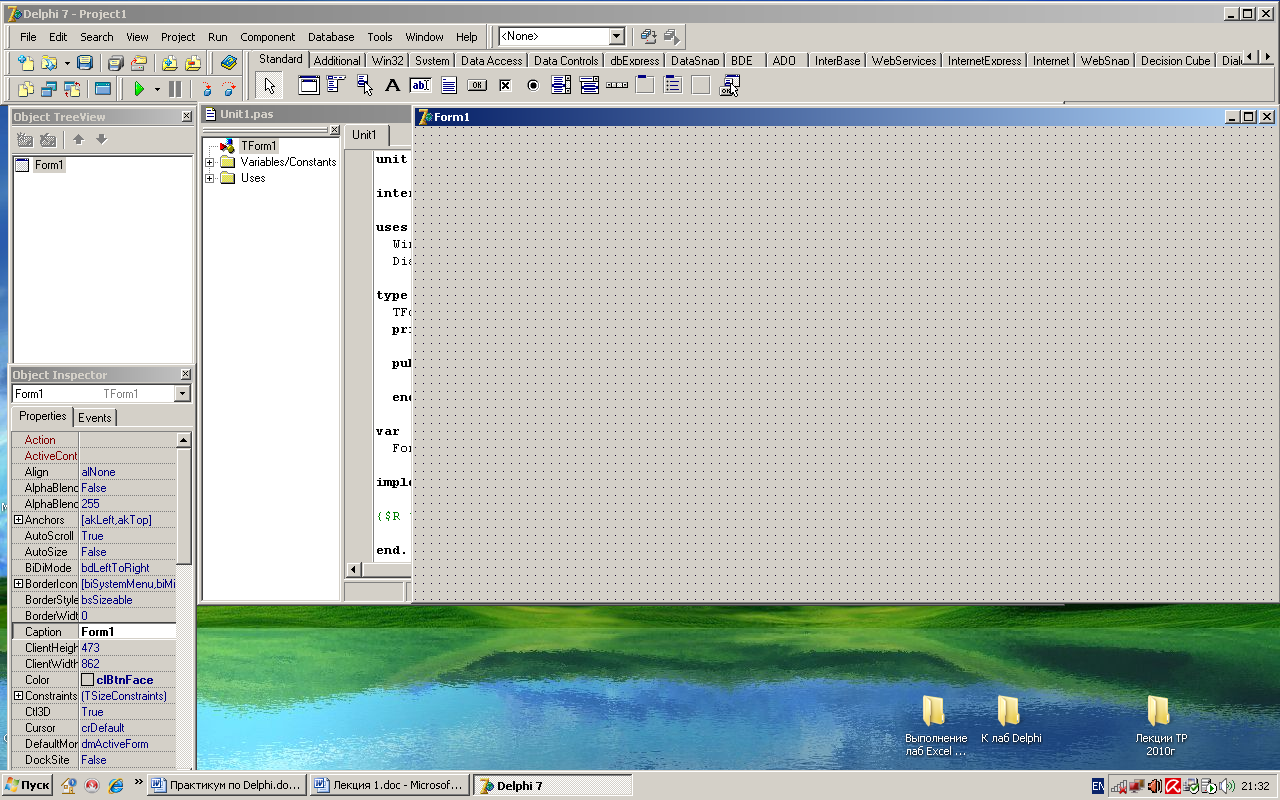Click the Save toolbar icon
This screenshot has height=800, width=1280.
click(85, 62)
